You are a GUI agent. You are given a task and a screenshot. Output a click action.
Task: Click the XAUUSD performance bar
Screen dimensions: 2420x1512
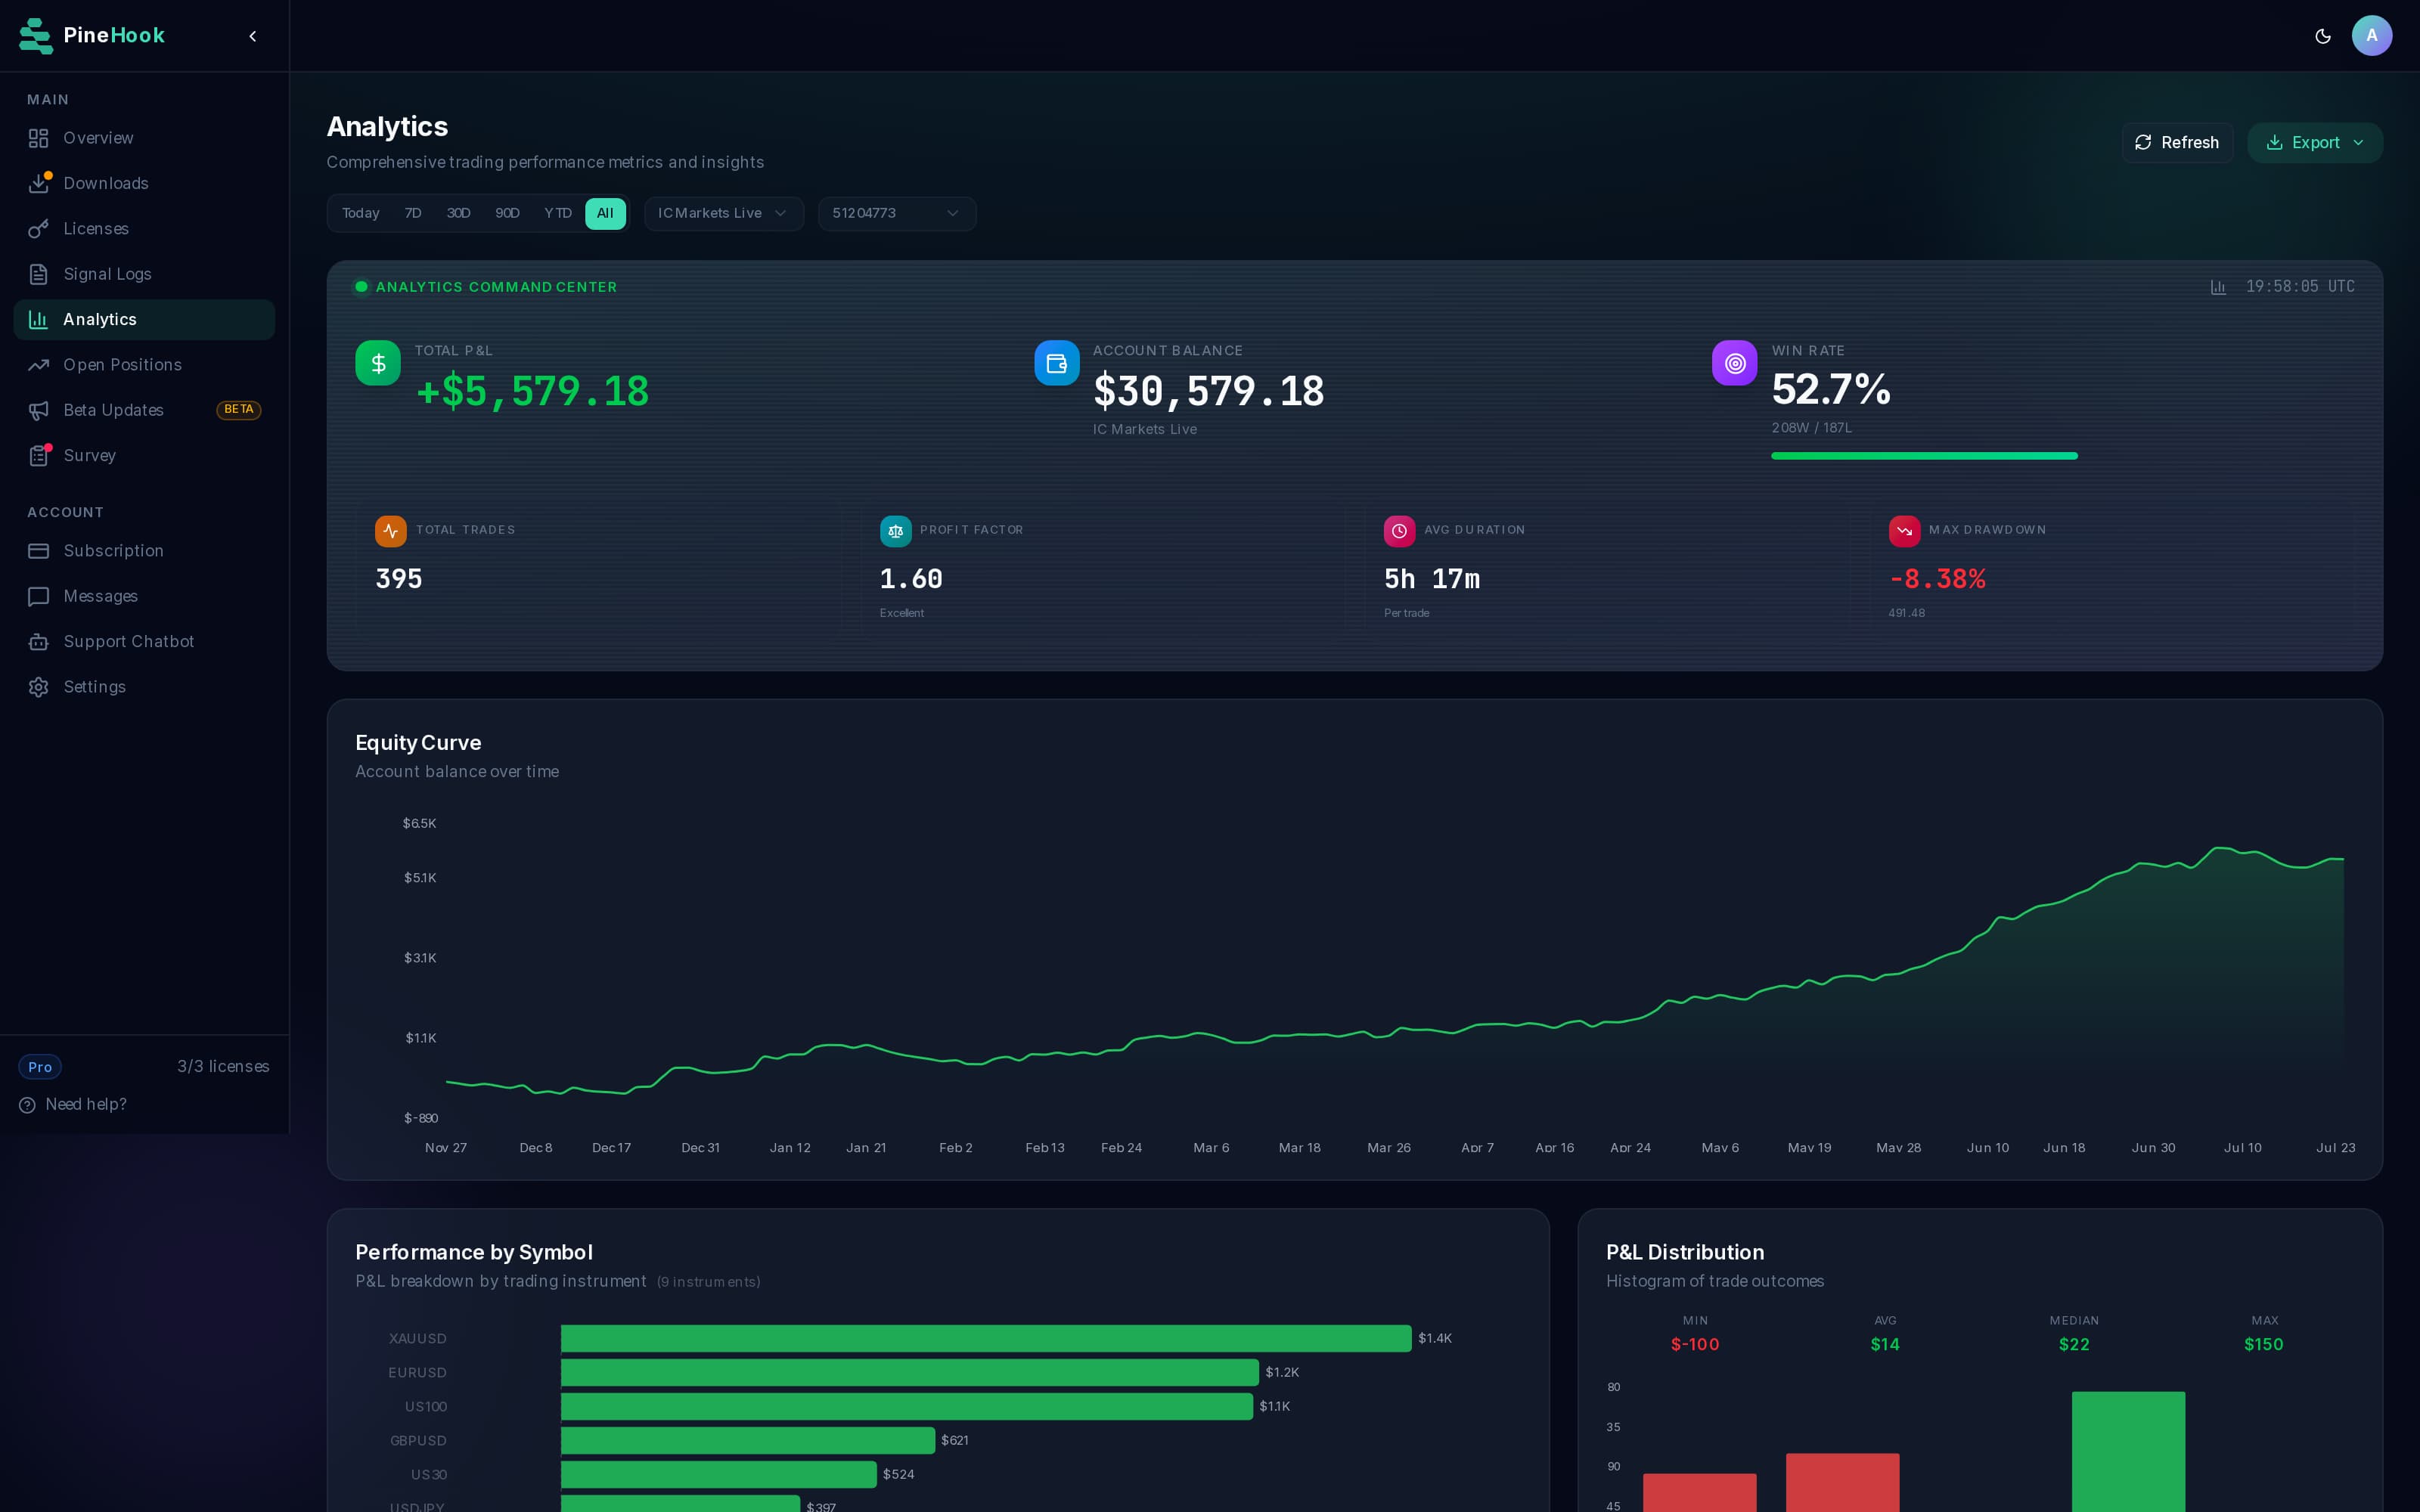pos(985,1338)
